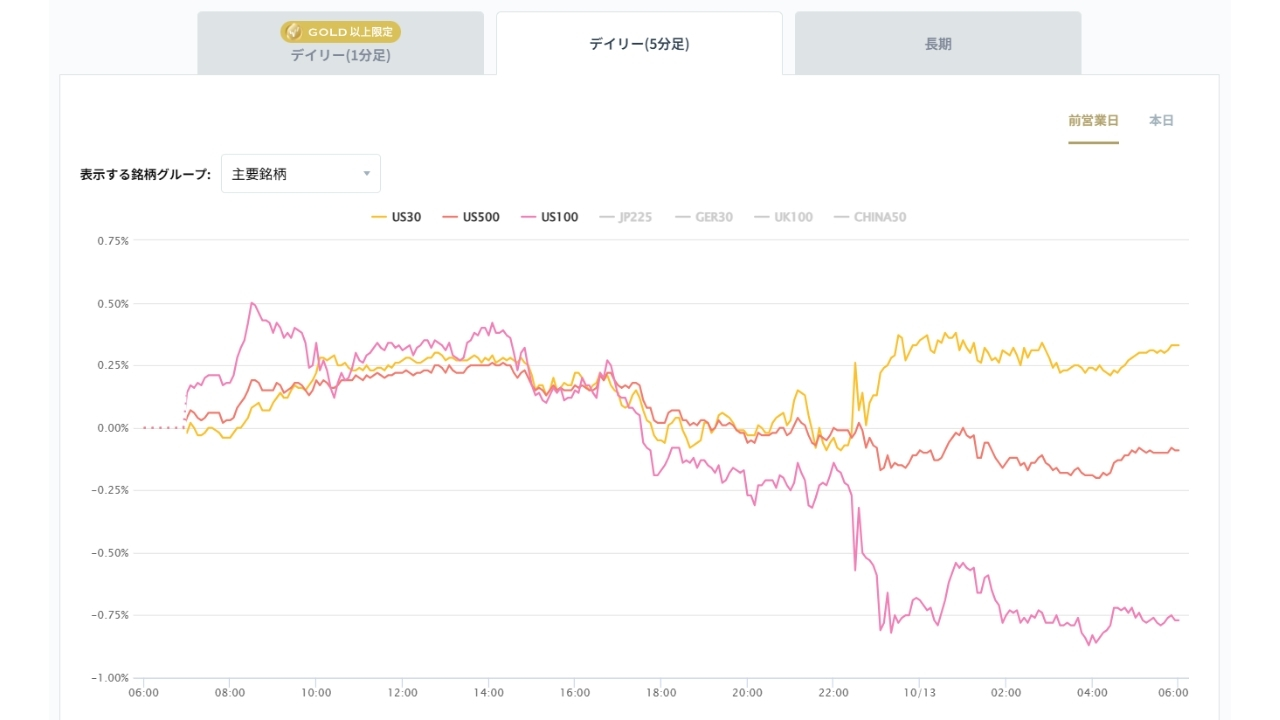Screen dimensions: 1280x720
Task: Click the 表示する銘柄グループ label
Action: pos(145,174)
